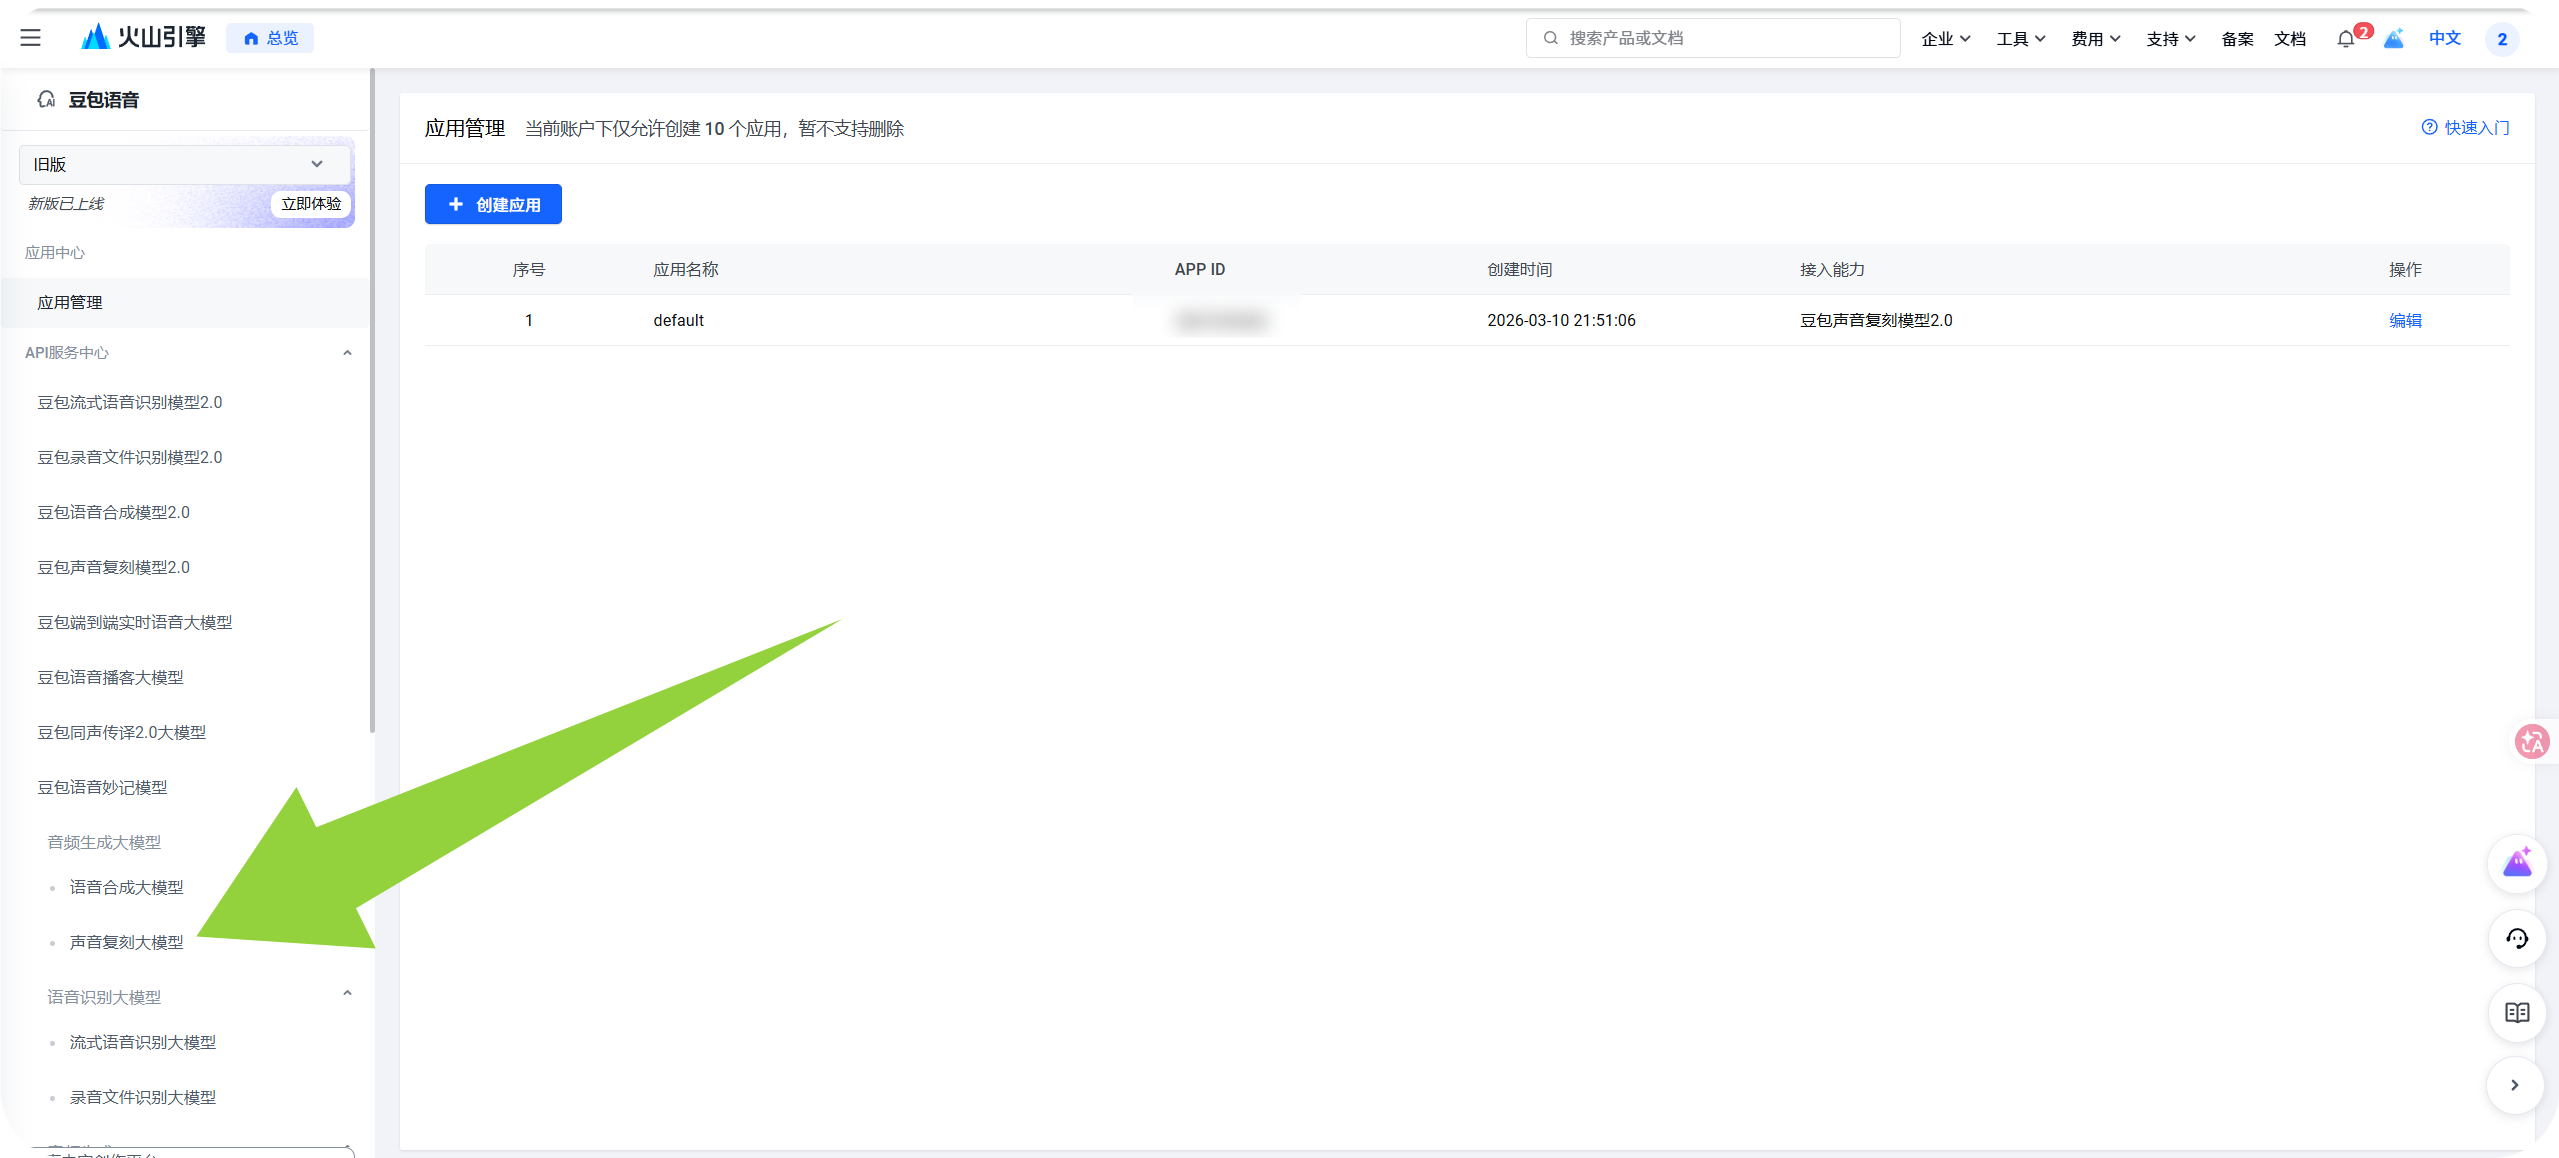Open user account avatar menu
Image resolution: width=2559 pixels, height=1158 pixels.
[x=2502, y=39]
